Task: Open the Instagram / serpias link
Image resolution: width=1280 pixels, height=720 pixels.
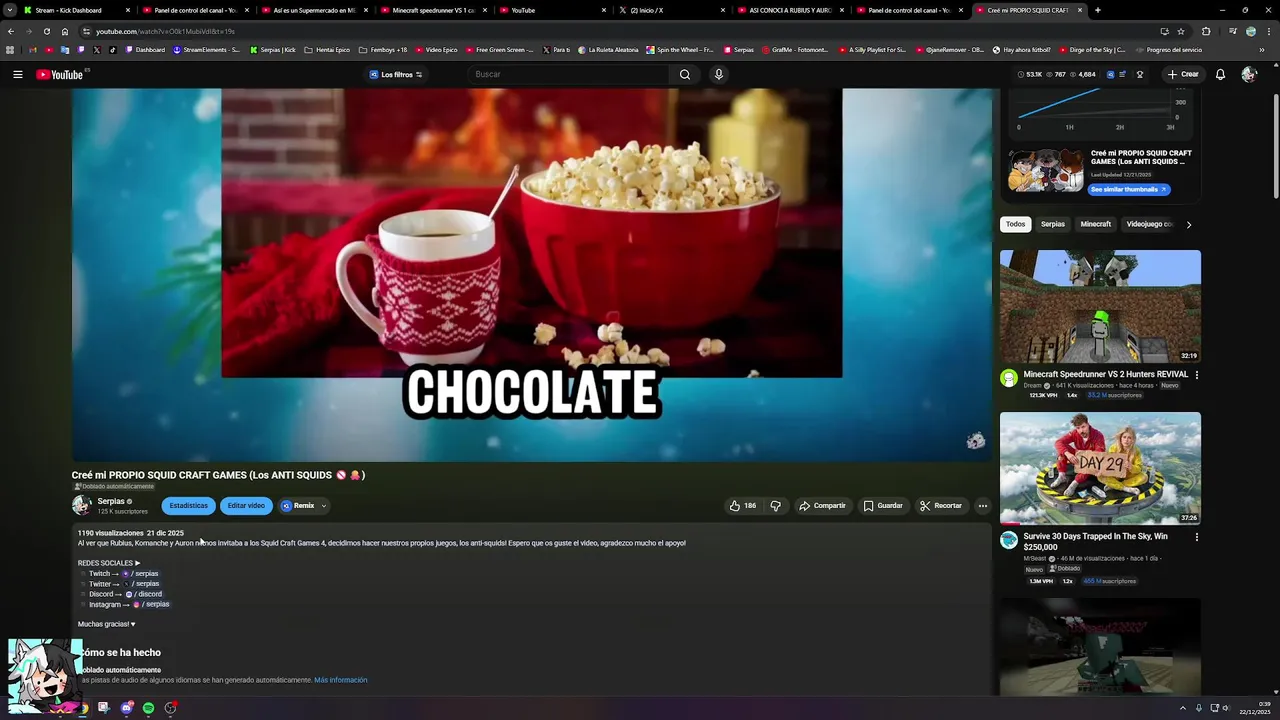Action: tap(152, 604)
